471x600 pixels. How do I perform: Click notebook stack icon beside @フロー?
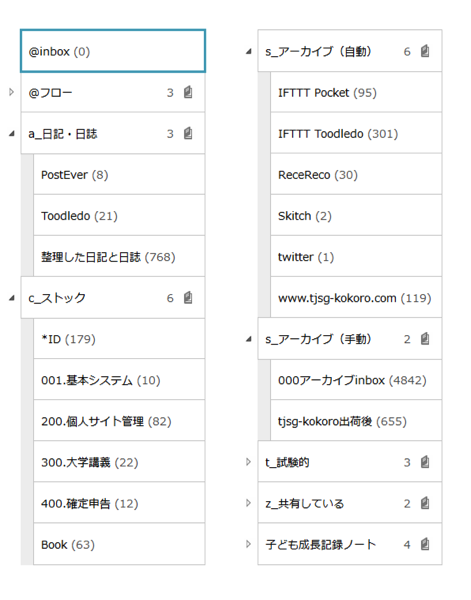tap(188, 92)
